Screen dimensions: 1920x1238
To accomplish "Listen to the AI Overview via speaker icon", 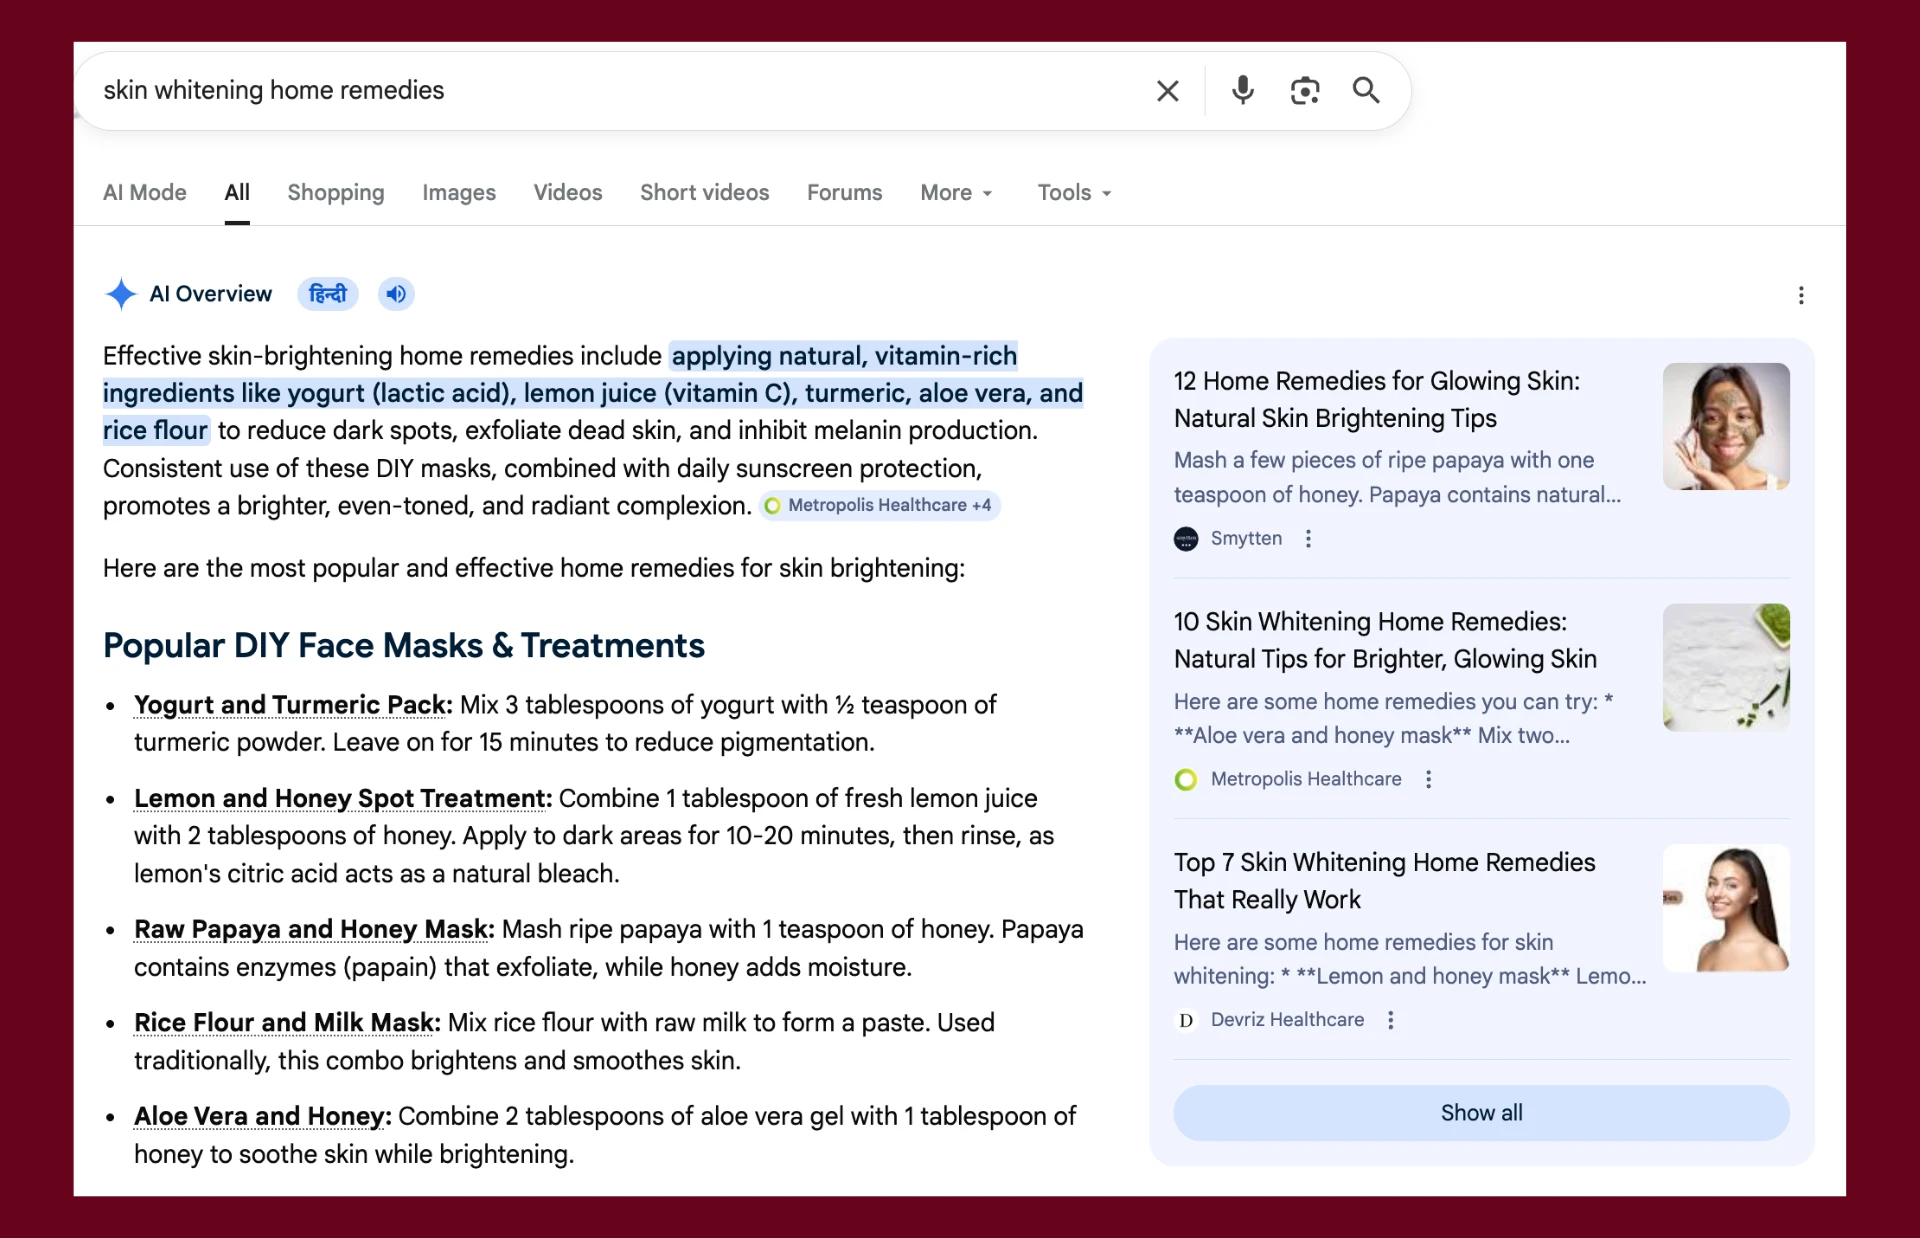I will point(395,293).
